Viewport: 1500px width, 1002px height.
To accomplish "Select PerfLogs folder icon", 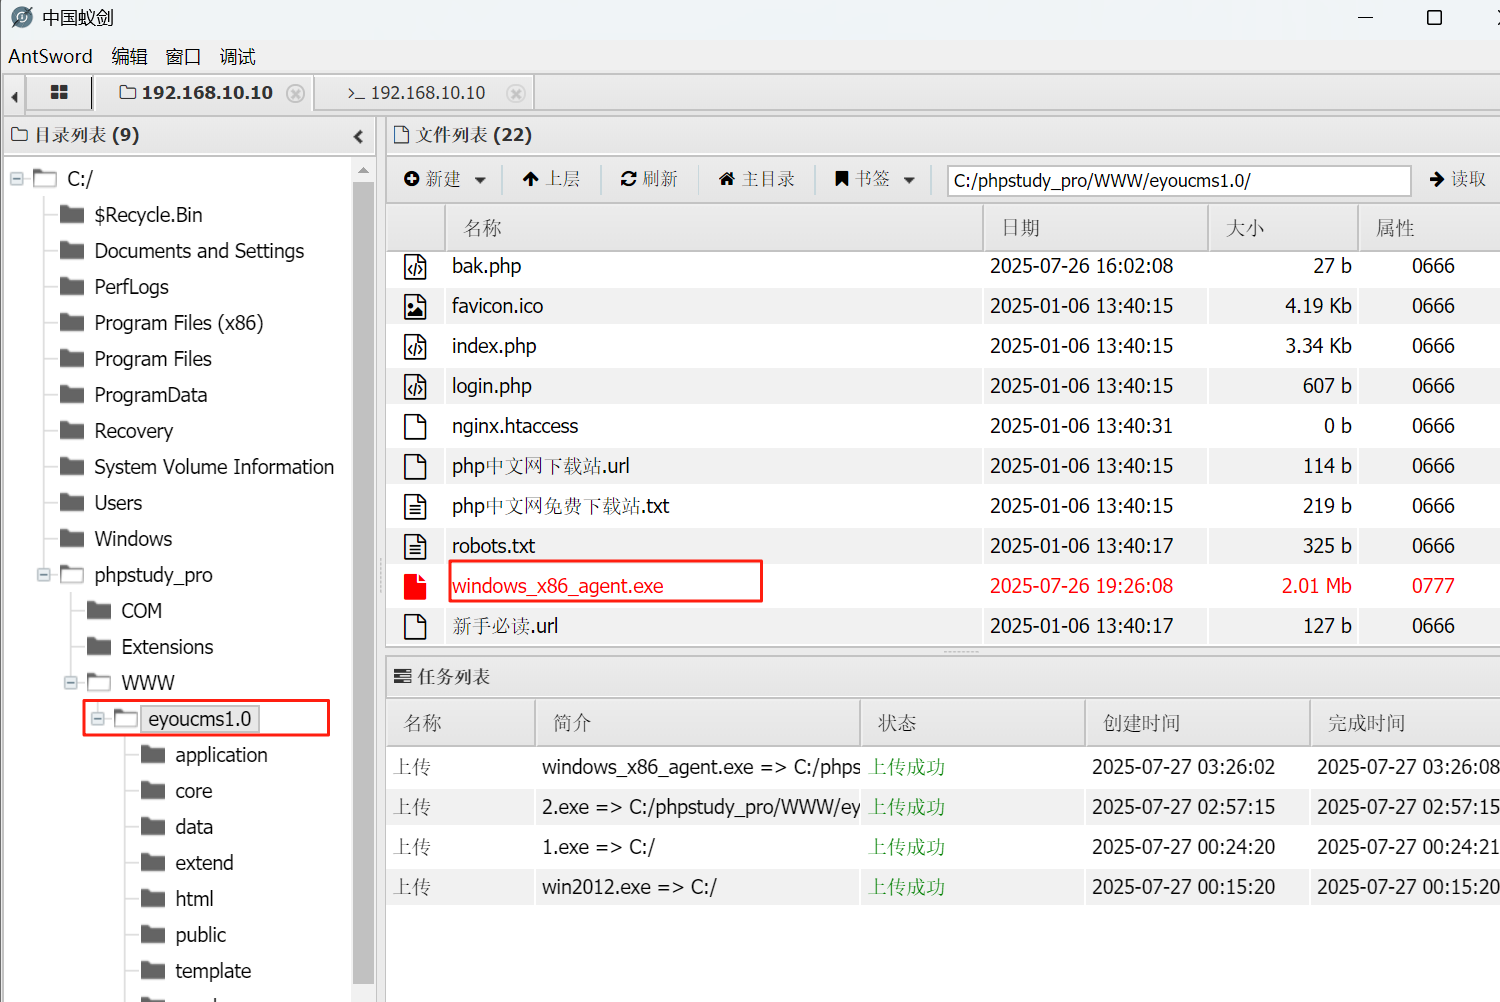I will (x=72, y=286).
